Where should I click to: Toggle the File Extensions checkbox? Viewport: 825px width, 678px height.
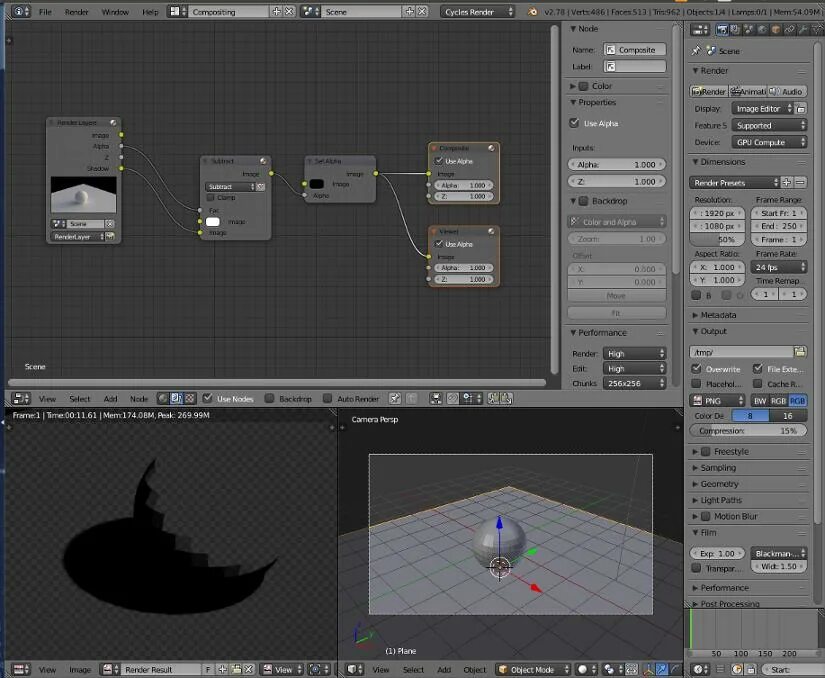click(758, 369)
